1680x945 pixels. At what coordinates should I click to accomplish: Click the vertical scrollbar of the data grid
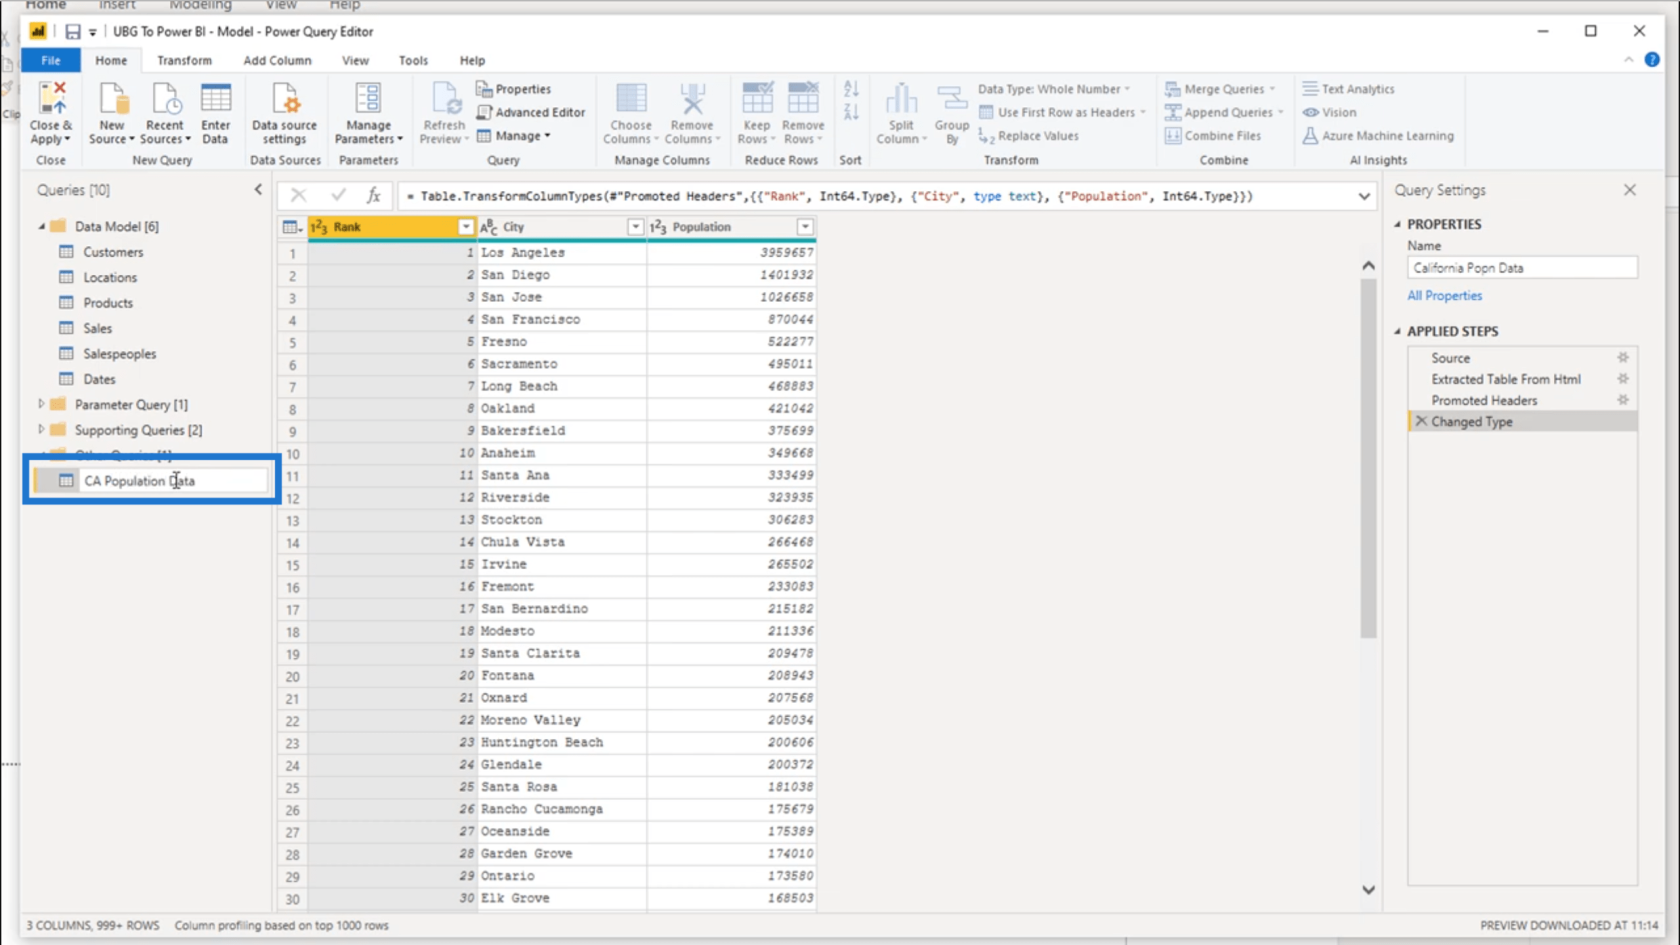(x=1368, y=458)
